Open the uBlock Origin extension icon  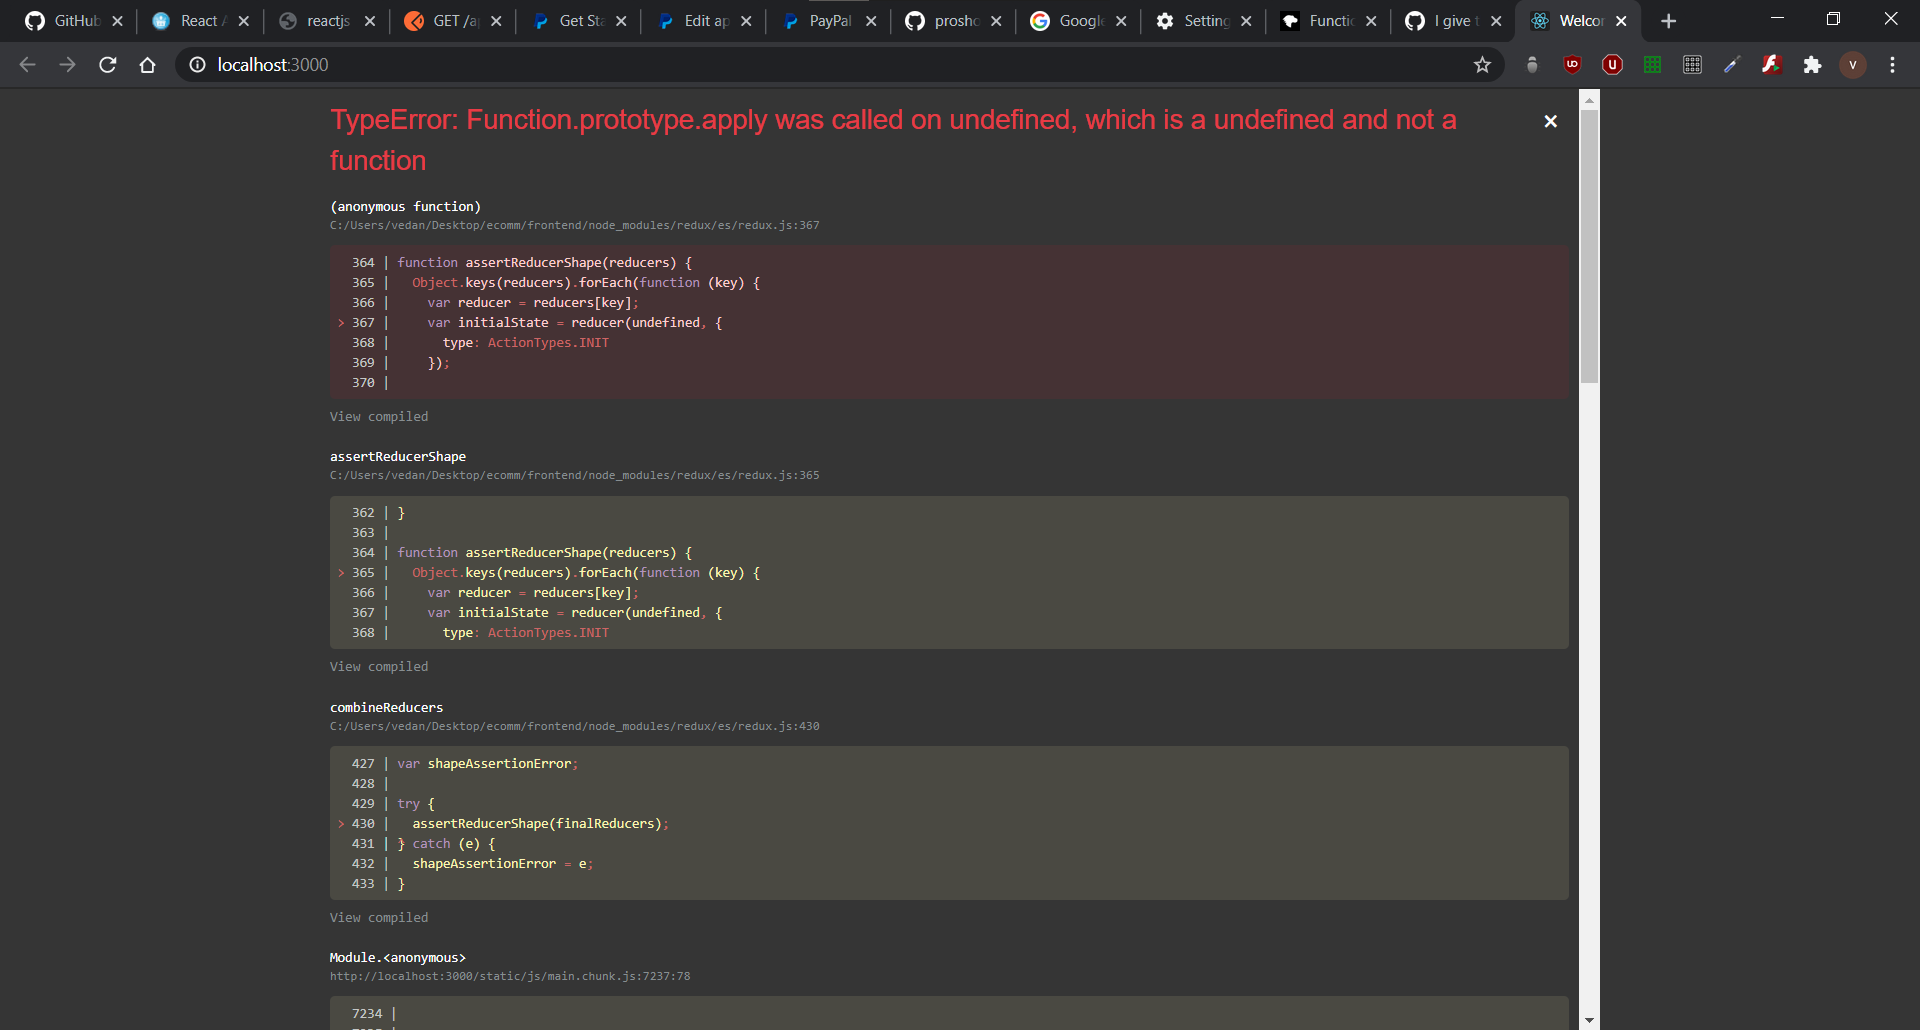[x=1573, y=64]
